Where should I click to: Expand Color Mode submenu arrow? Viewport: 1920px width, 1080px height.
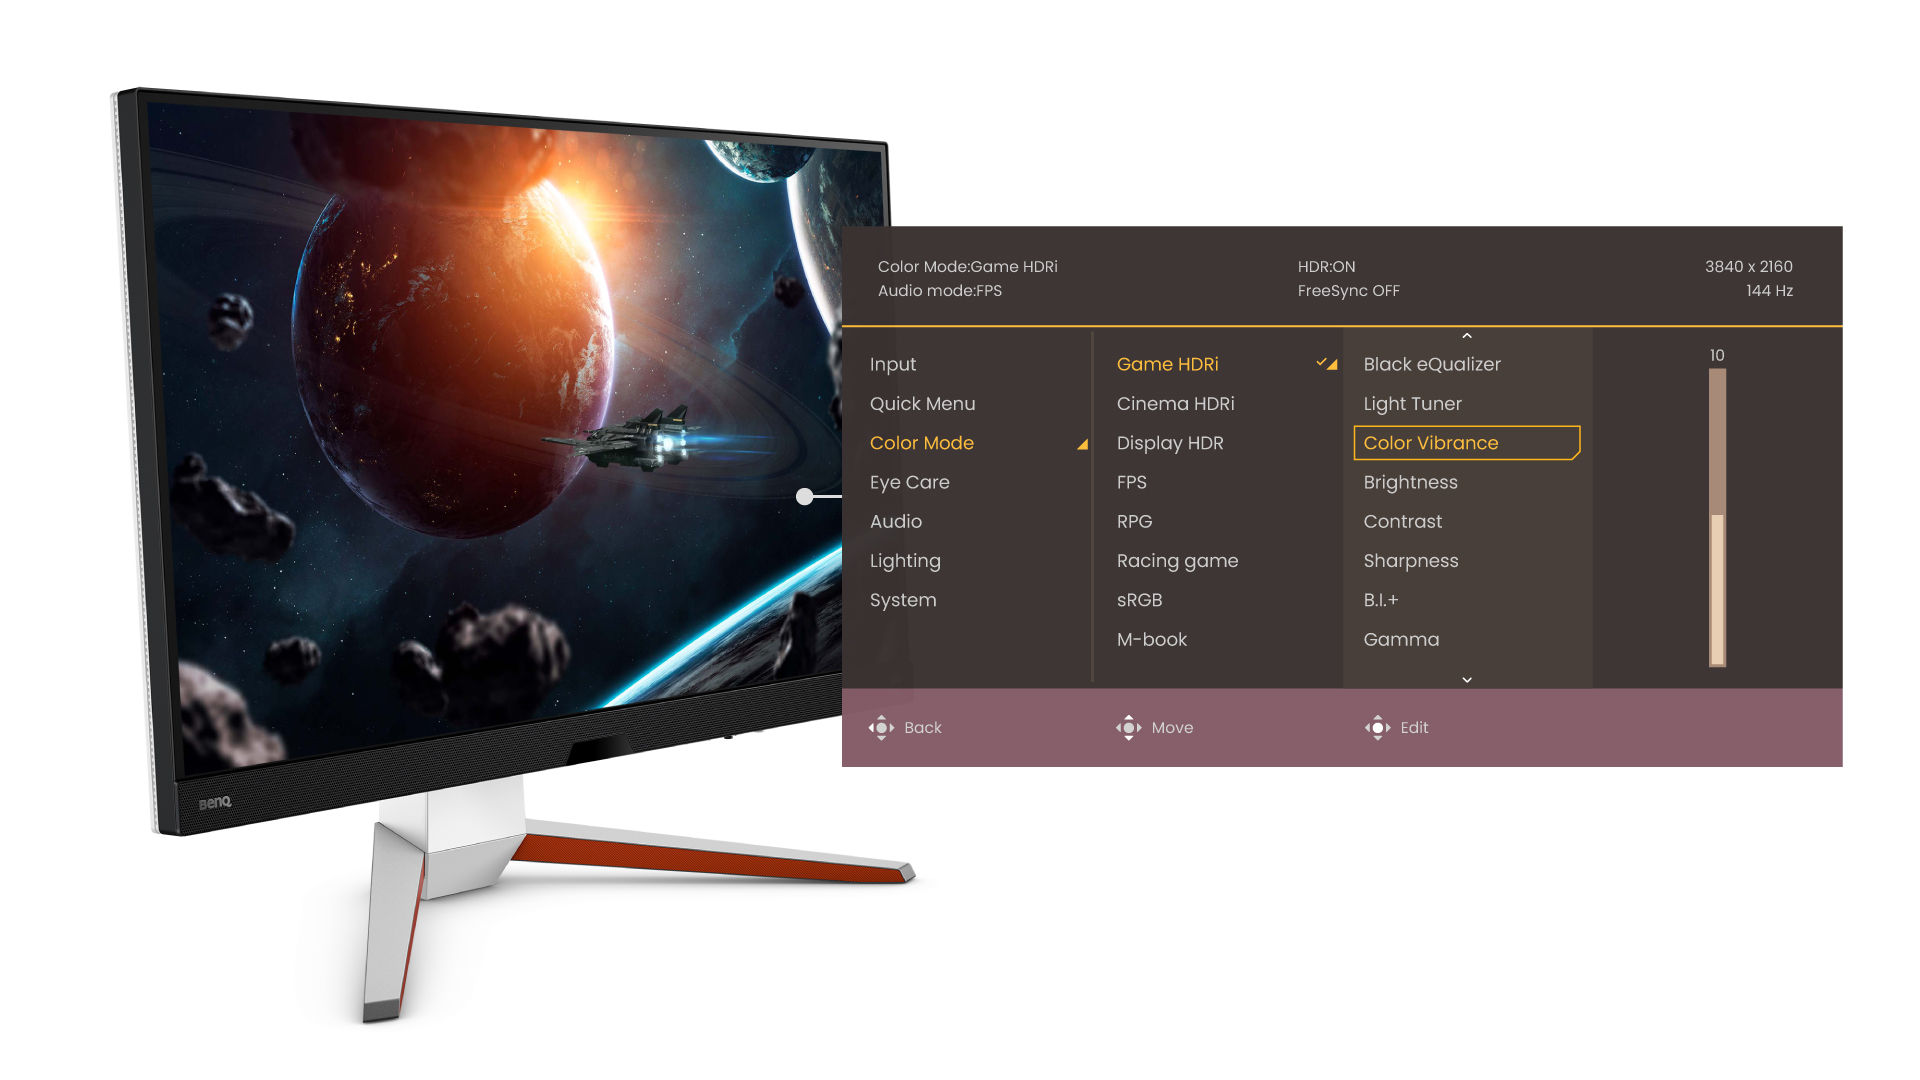[1081, 442]
